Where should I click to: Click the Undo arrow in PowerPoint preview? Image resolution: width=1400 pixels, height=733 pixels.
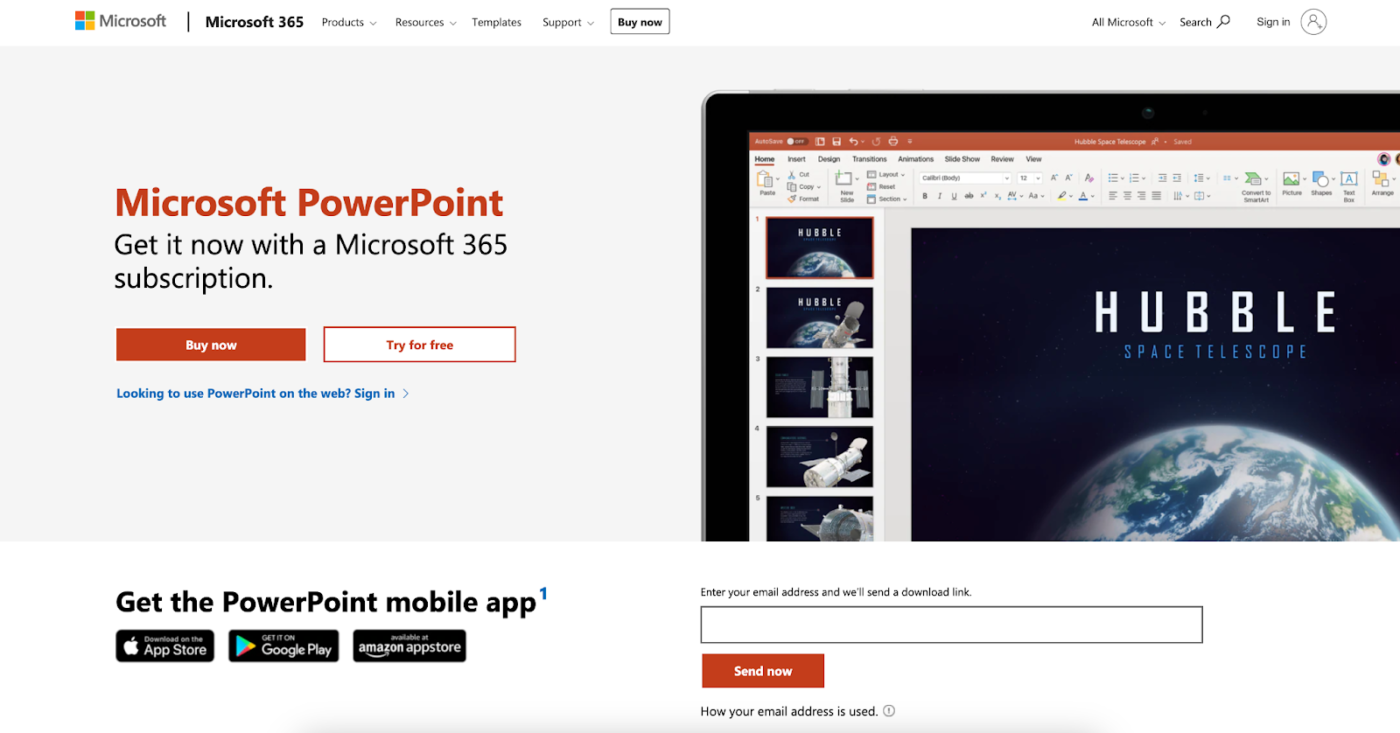[853, 142]
